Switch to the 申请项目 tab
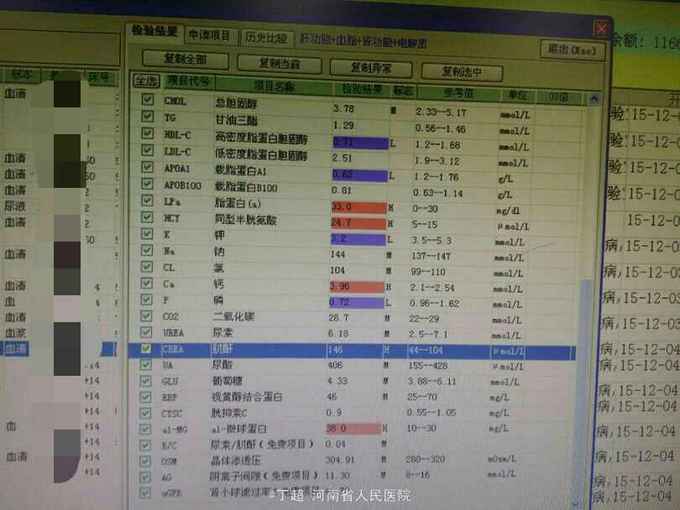This screenshot has width=680, height=510. (210, 36)
